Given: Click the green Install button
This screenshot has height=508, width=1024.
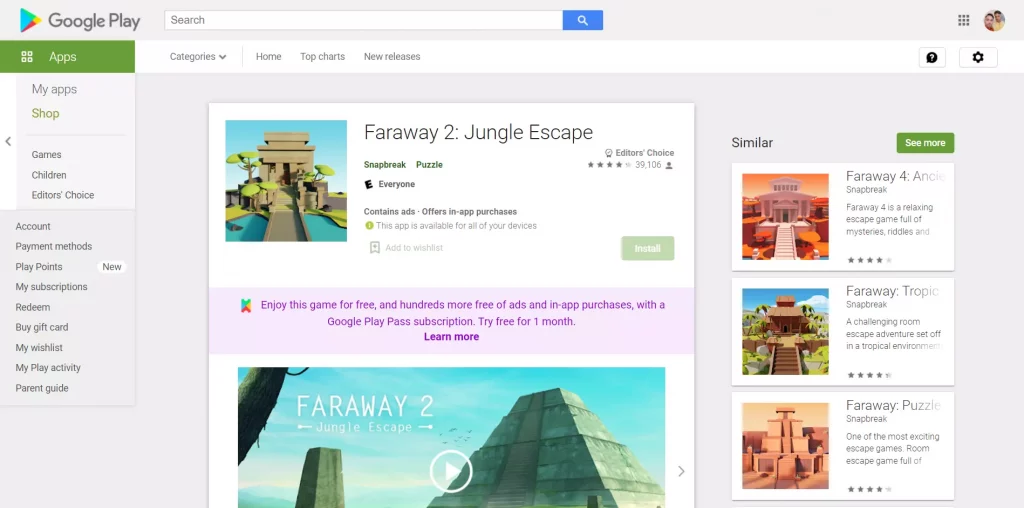Looking at the screenshot, I should [x=647, y=248].
